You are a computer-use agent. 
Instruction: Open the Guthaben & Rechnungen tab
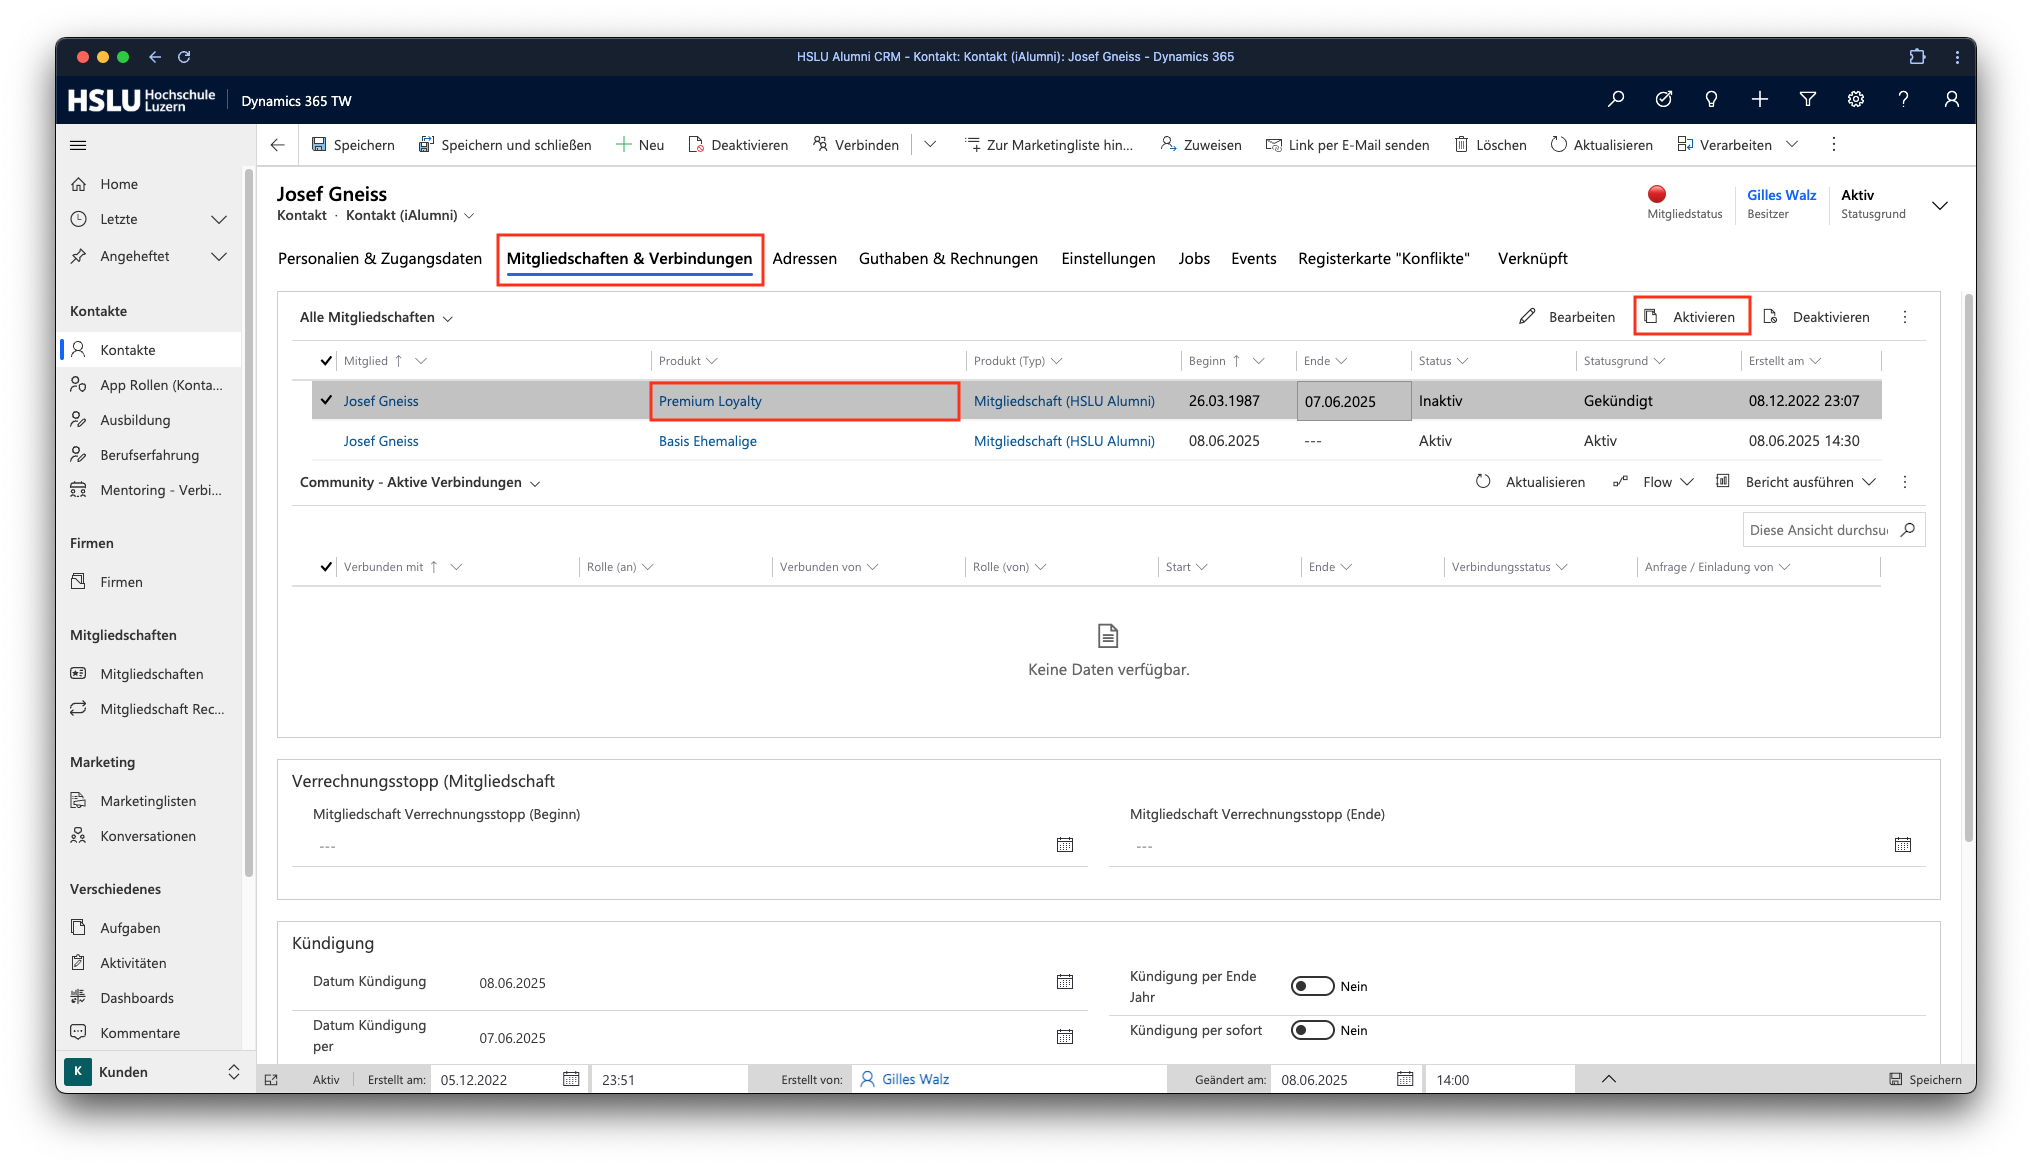pyautogui.click(x=948, y=259)
